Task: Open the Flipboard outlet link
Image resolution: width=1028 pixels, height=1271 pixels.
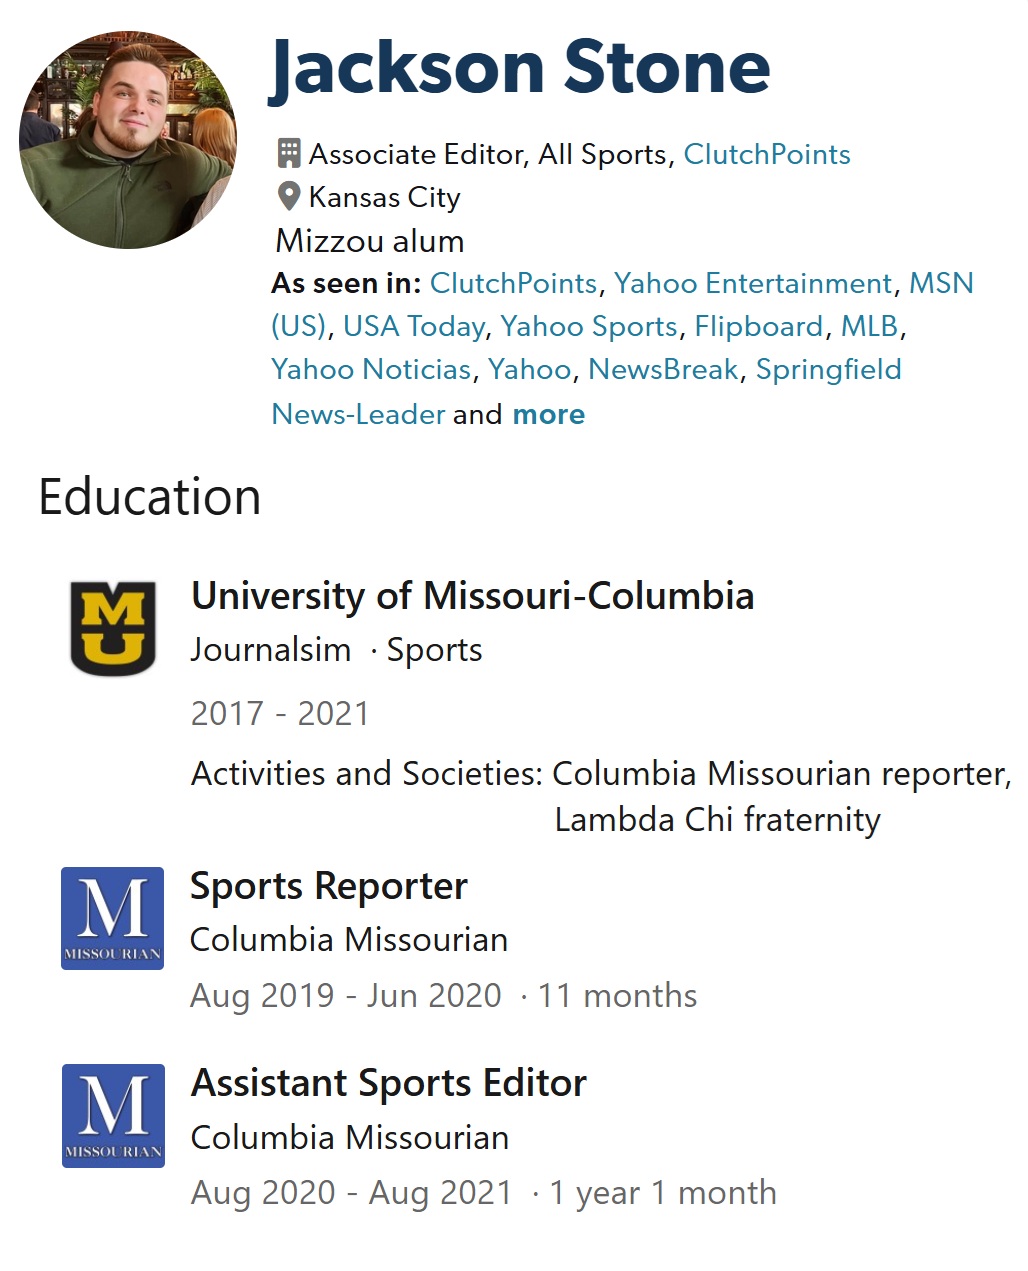Action: coord(759,327)
